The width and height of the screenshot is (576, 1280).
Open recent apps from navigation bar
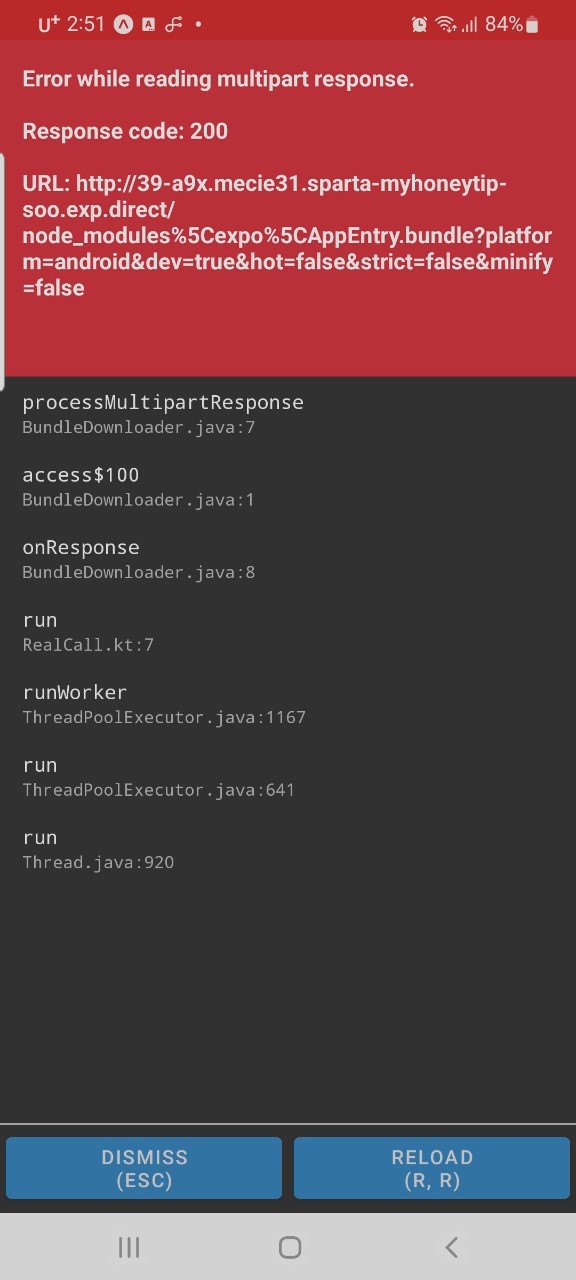129,1247
